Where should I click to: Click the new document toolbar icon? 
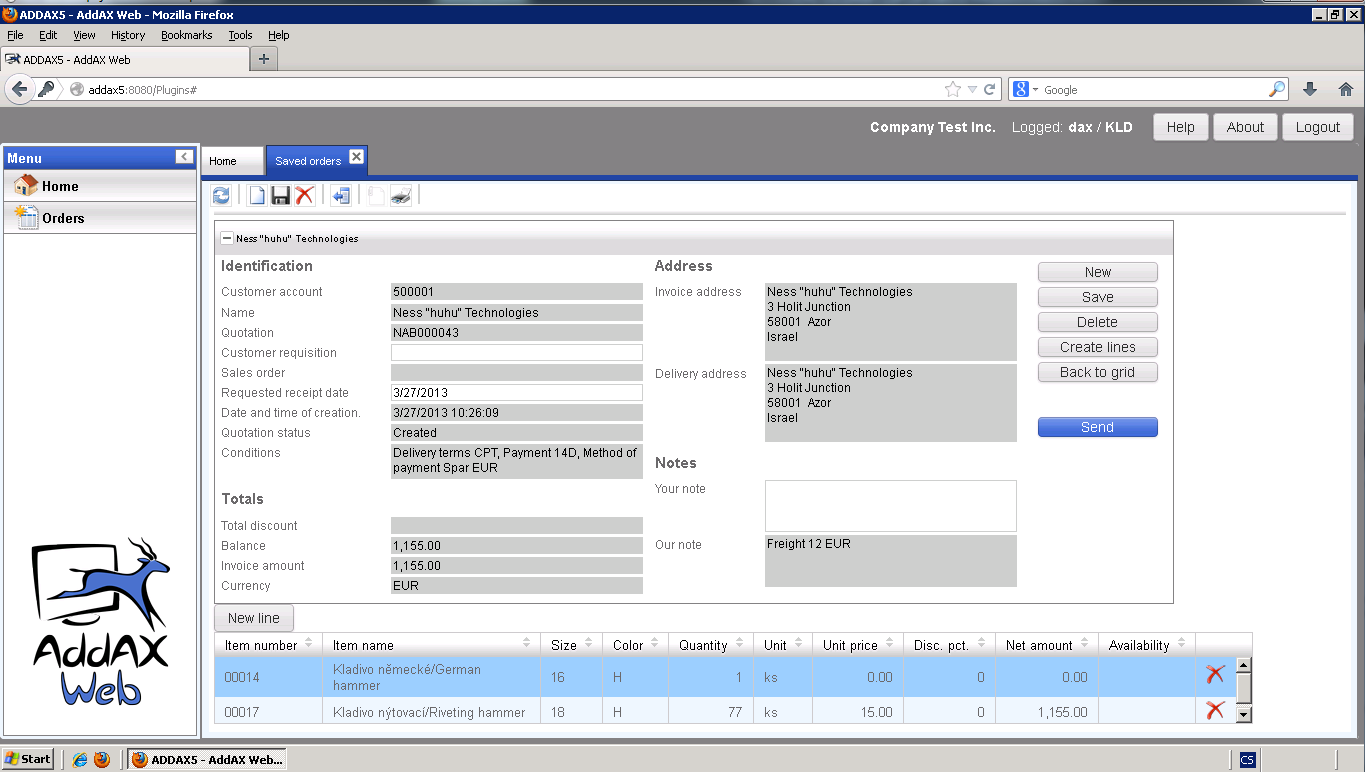click(x=257, y=196)
